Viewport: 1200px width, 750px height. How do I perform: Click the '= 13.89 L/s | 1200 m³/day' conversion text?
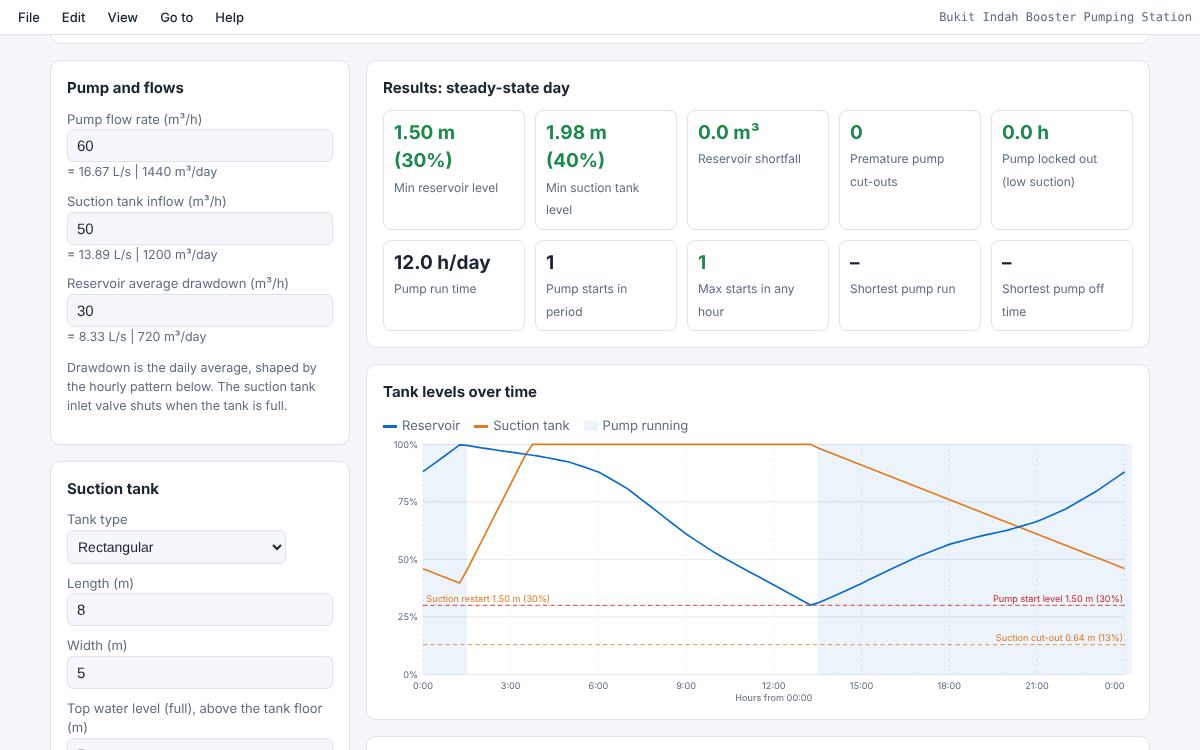142,254
